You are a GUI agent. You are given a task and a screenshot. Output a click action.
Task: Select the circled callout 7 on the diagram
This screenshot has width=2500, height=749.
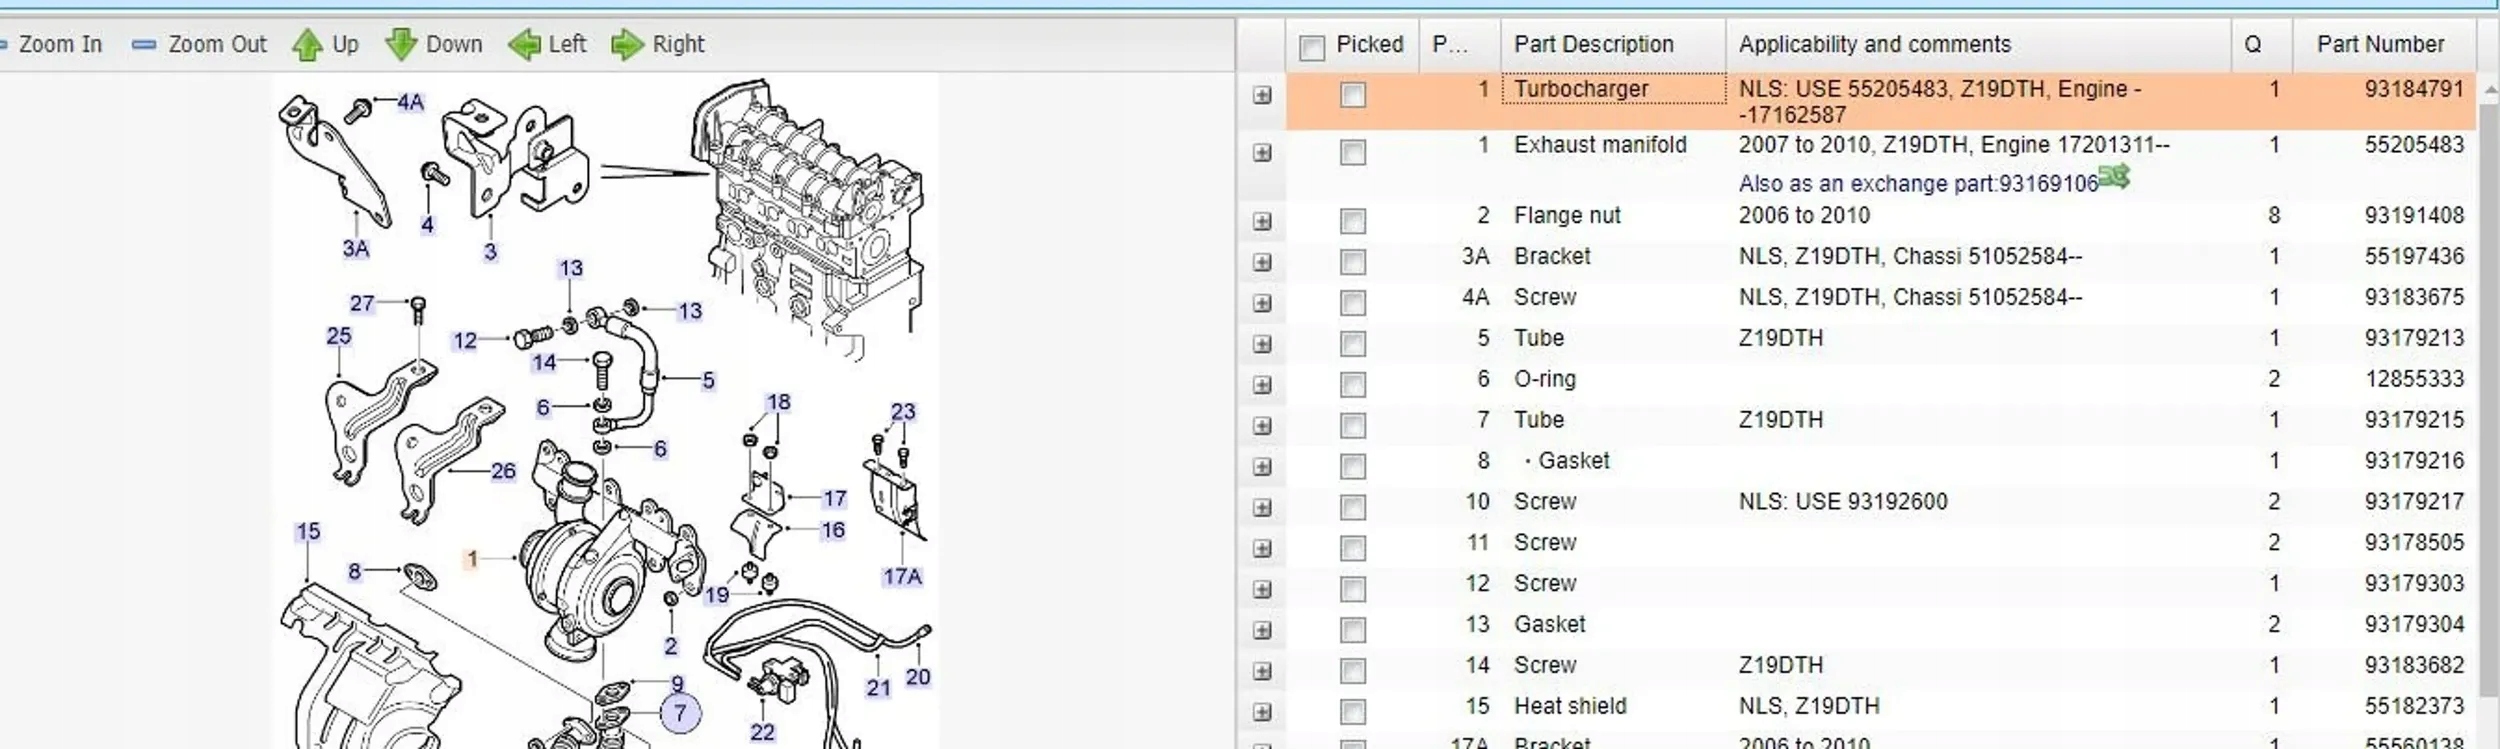click(x=680, y=713)
